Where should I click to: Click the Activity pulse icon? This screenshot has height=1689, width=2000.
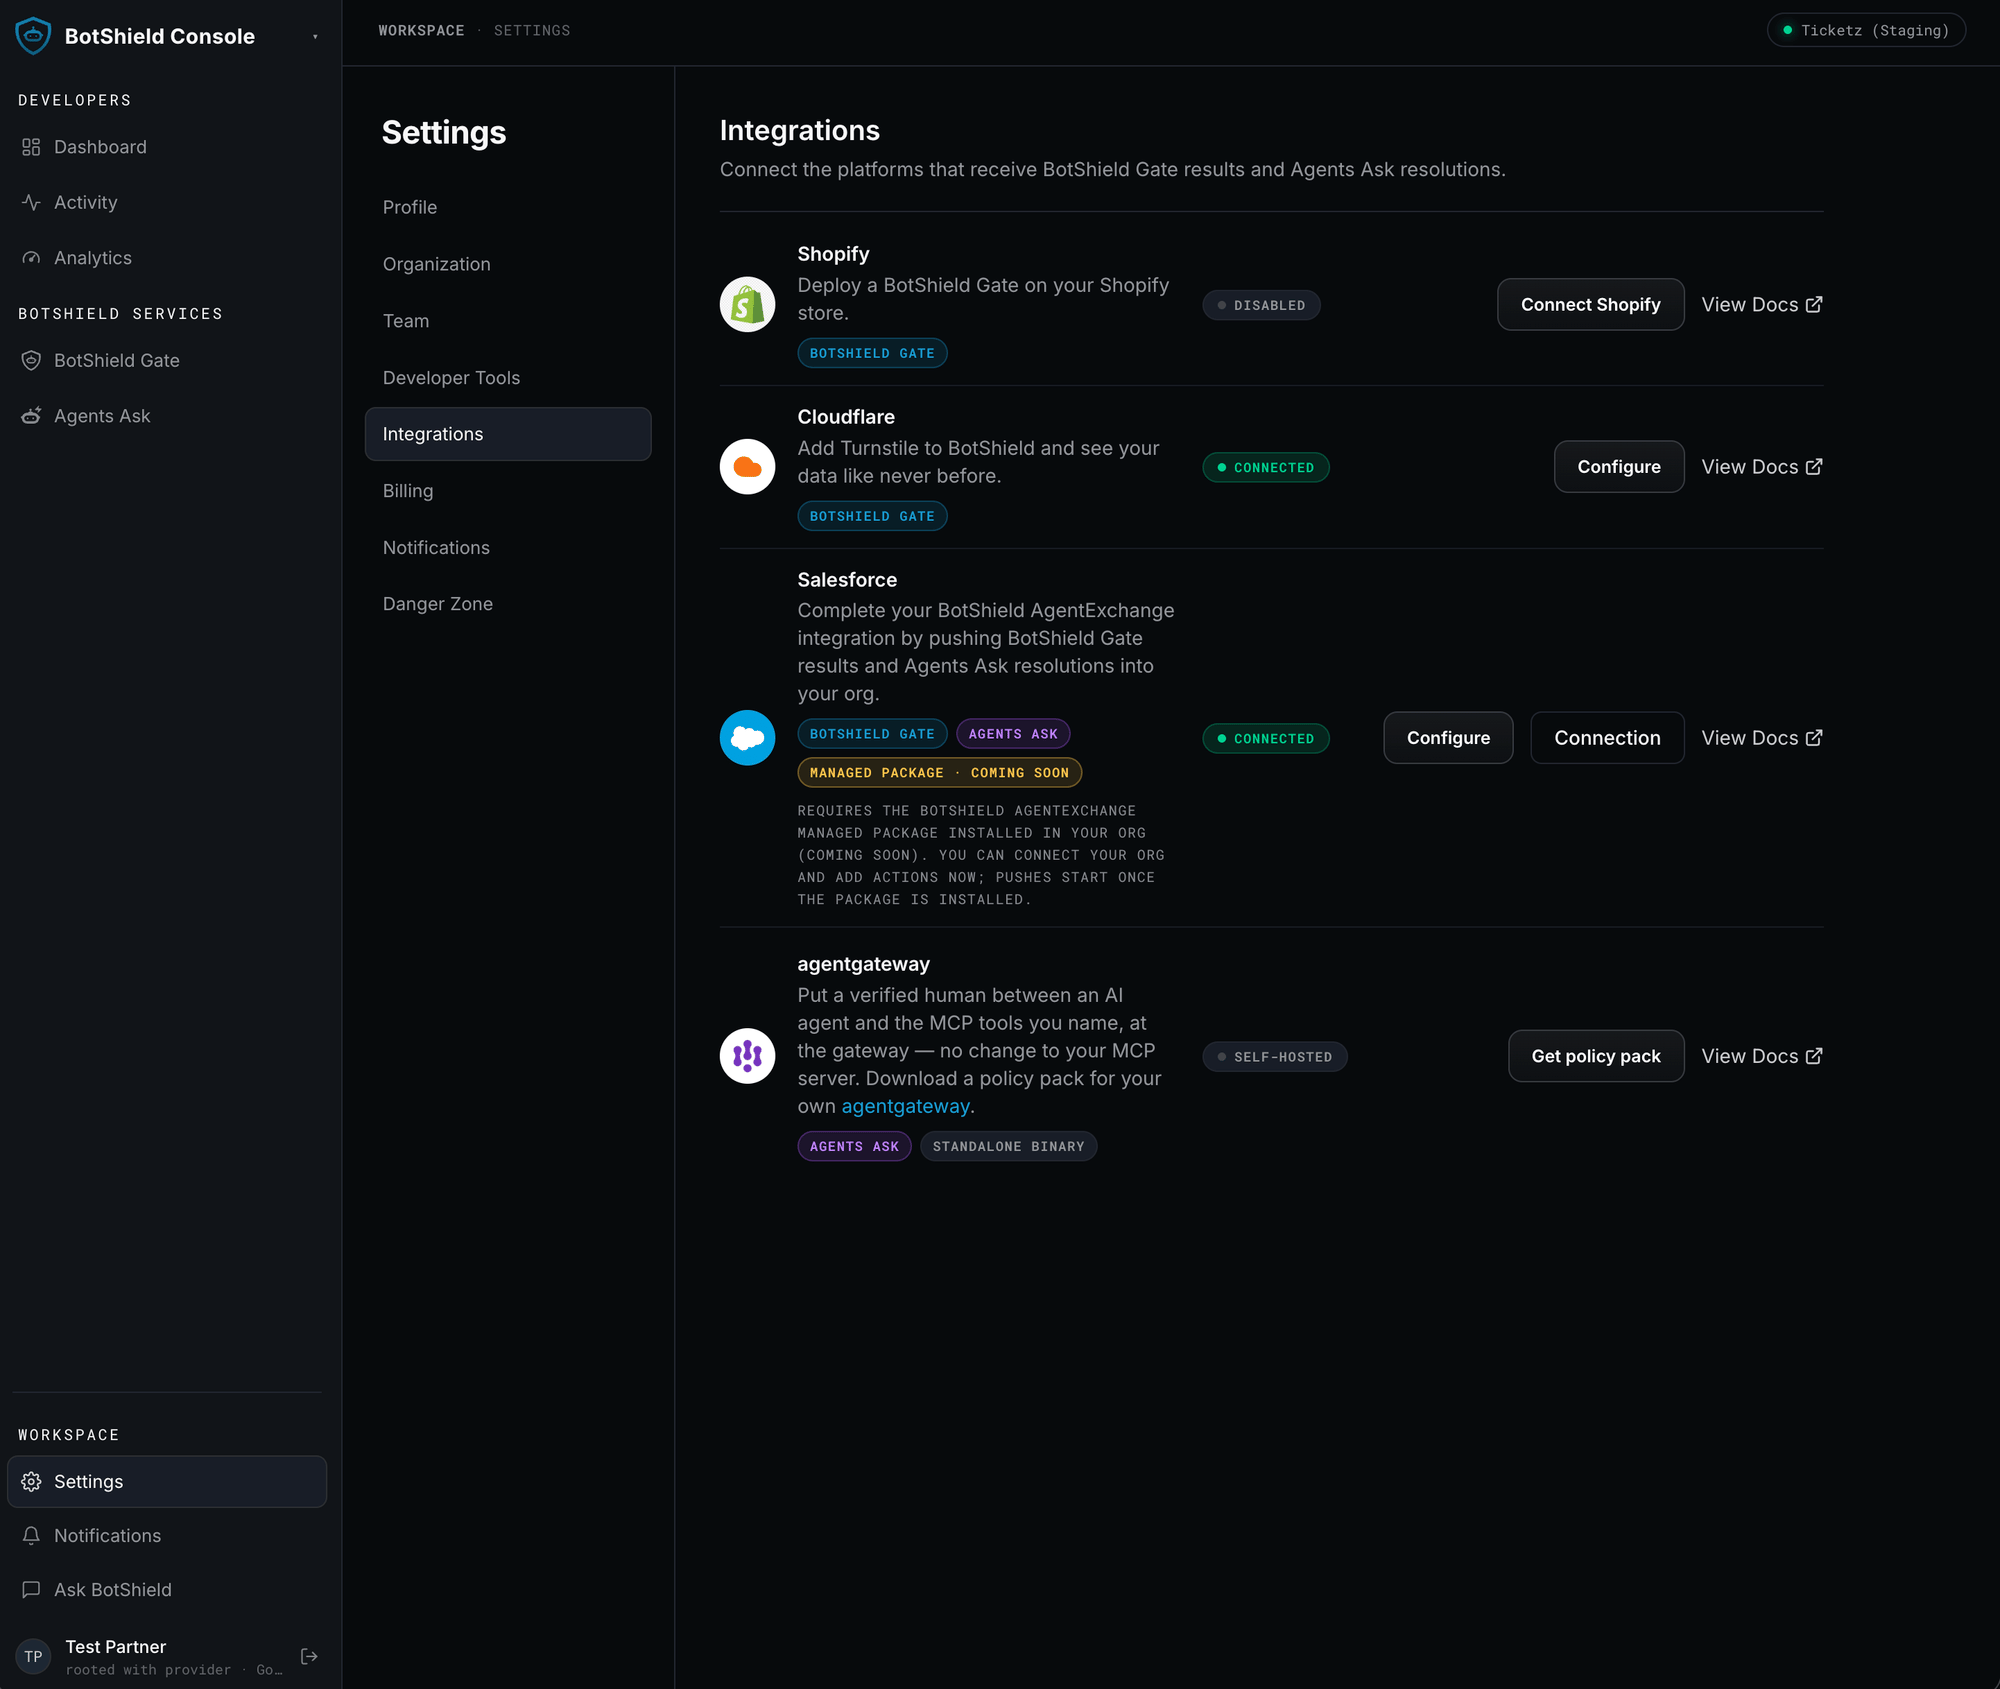click(31, 202)
